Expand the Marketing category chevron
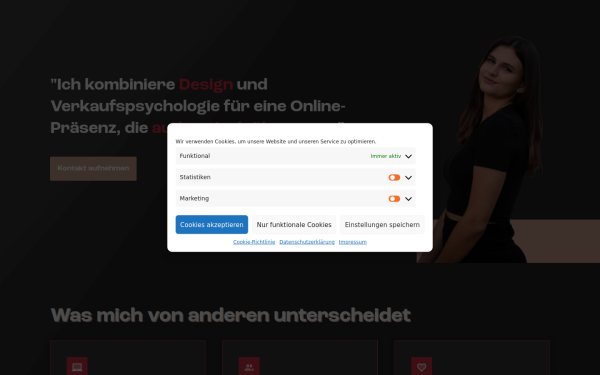 pos(408,199)
